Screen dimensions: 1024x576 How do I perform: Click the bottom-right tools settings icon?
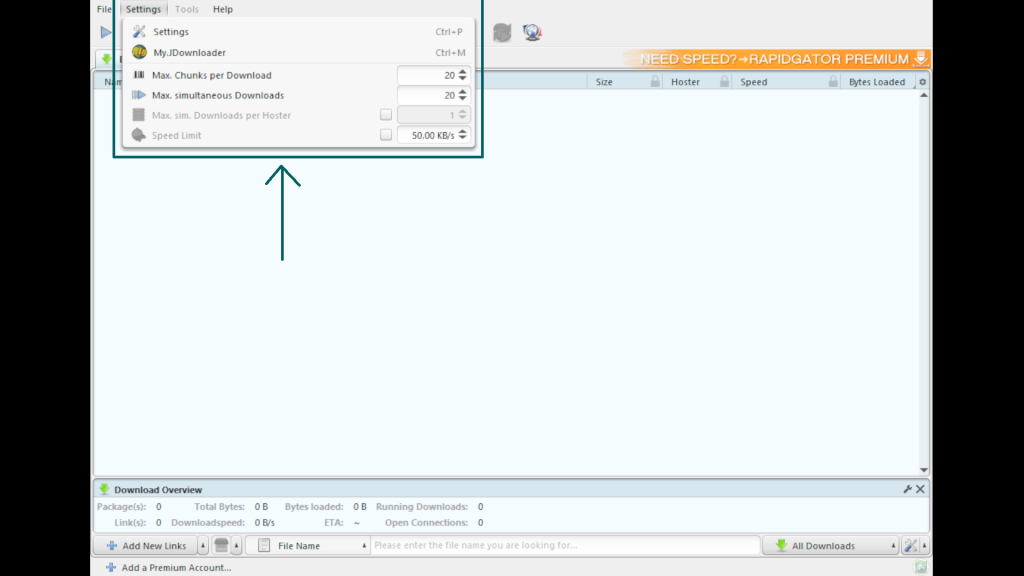910,546
